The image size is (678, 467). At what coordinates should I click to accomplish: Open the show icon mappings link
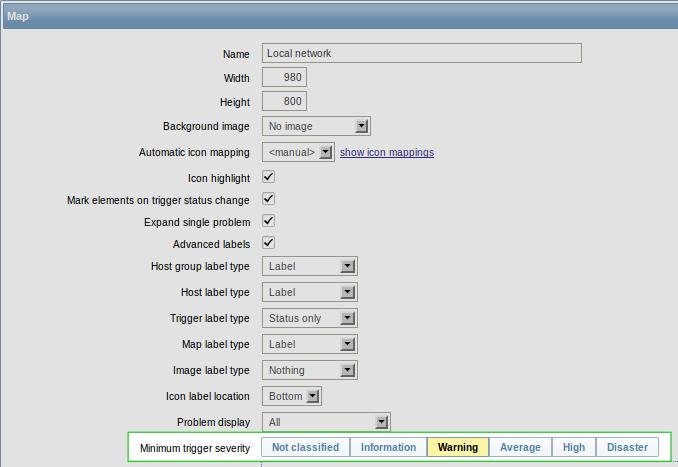tap(386, 153)
